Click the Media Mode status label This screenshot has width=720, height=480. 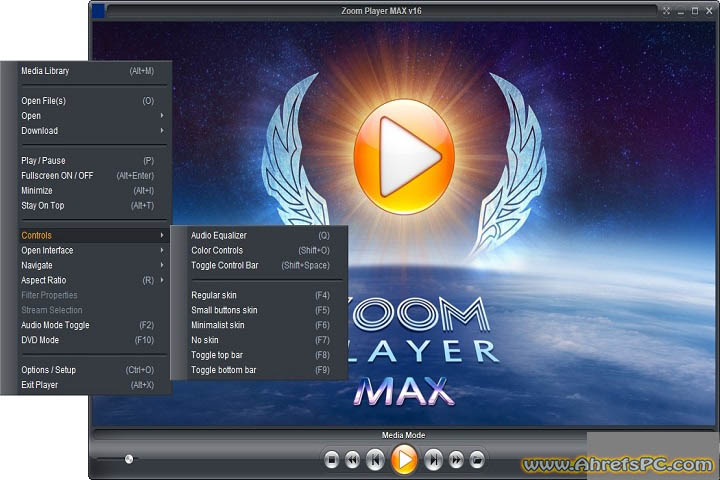pyautogui.click(x=403, y=435)
